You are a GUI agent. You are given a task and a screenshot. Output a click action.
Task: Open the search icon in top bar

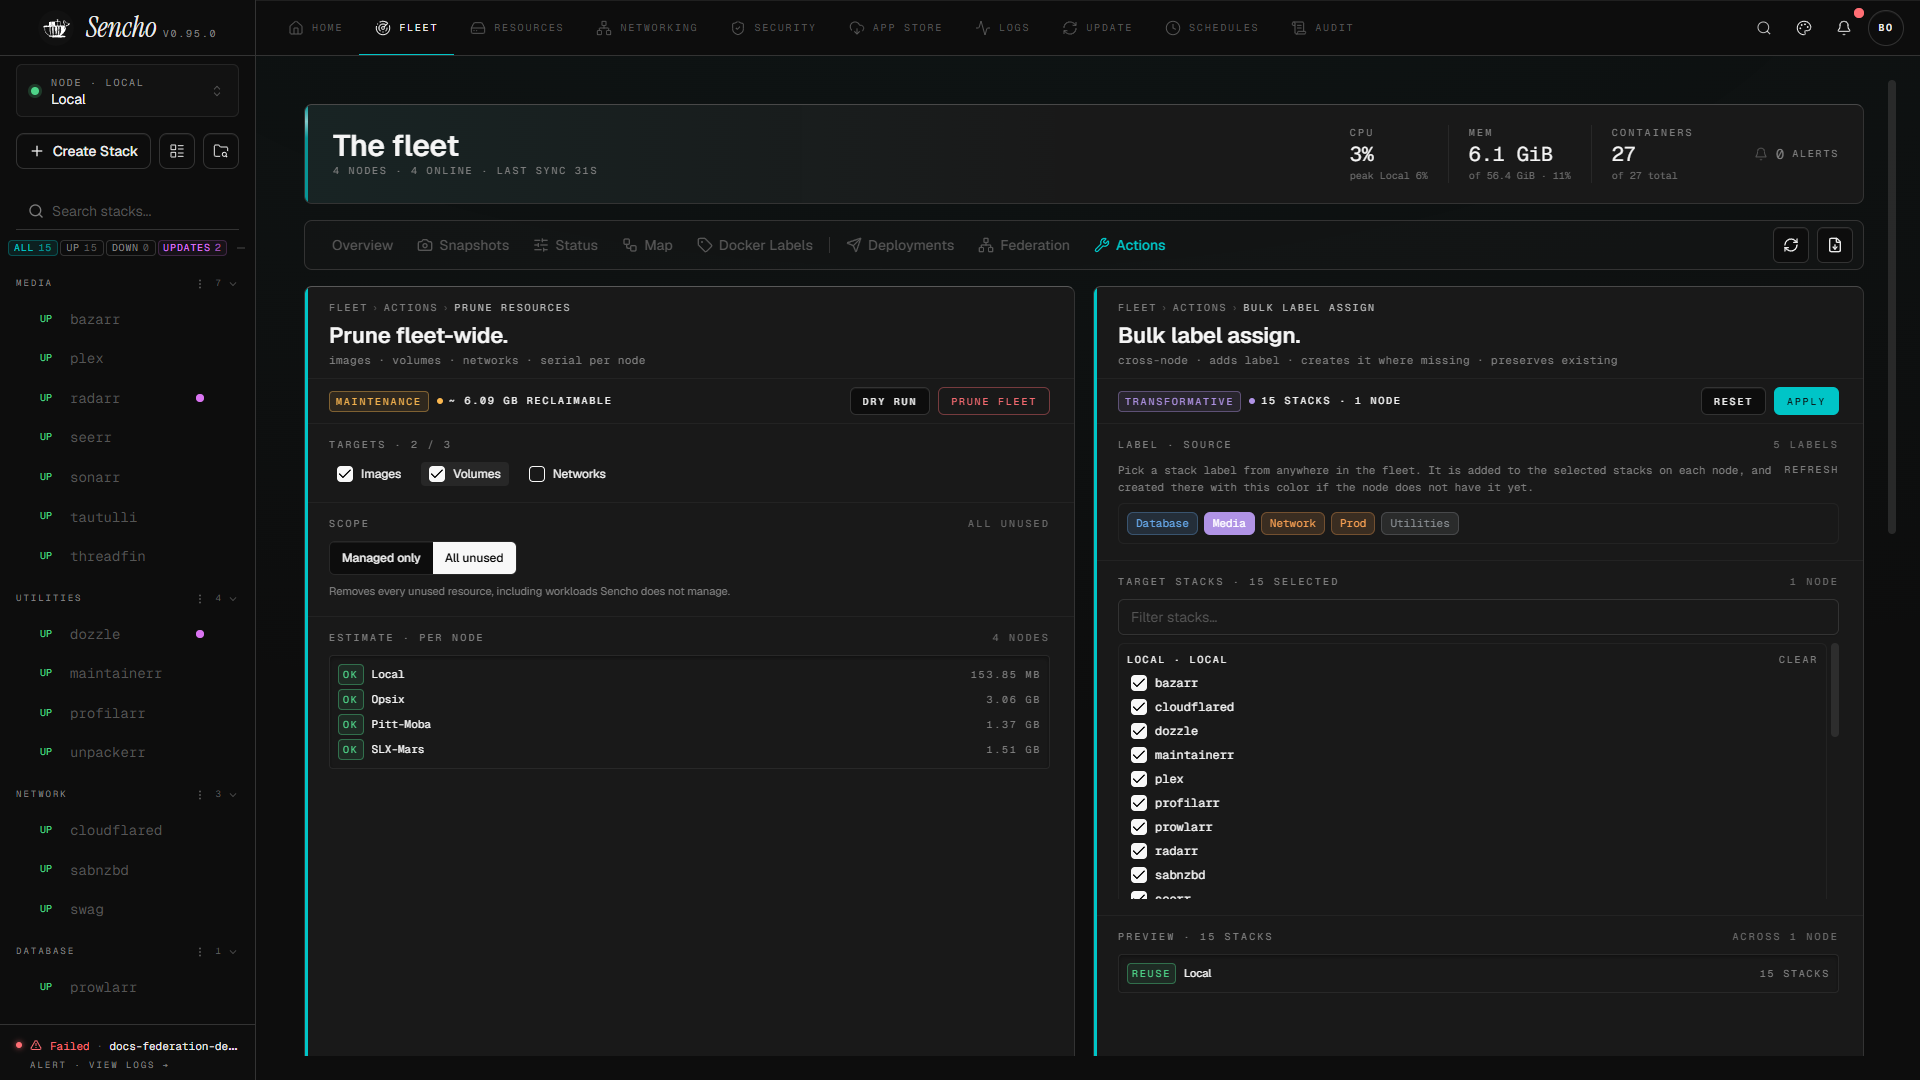pyautogui.click(x=1764, y=28)
